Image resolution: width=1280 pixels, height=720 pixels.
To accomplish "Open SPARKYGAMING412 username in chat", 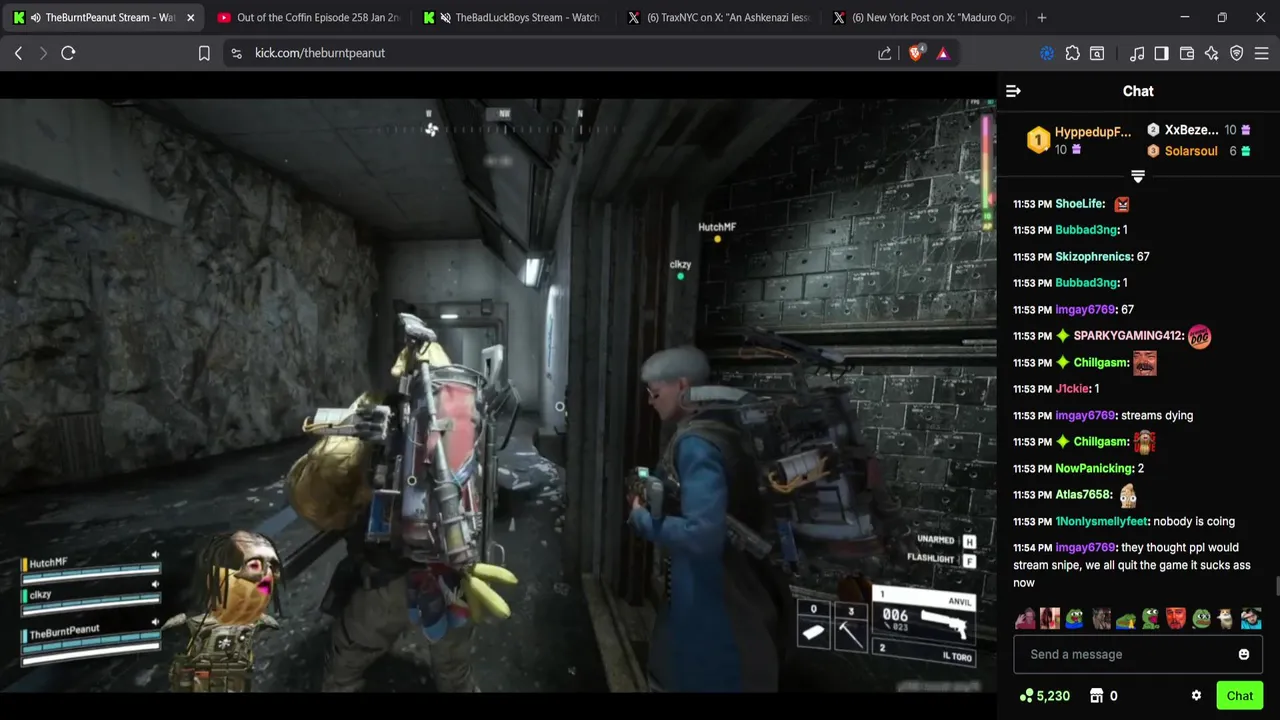I will pyautogui.click(x=1128, y=336).
